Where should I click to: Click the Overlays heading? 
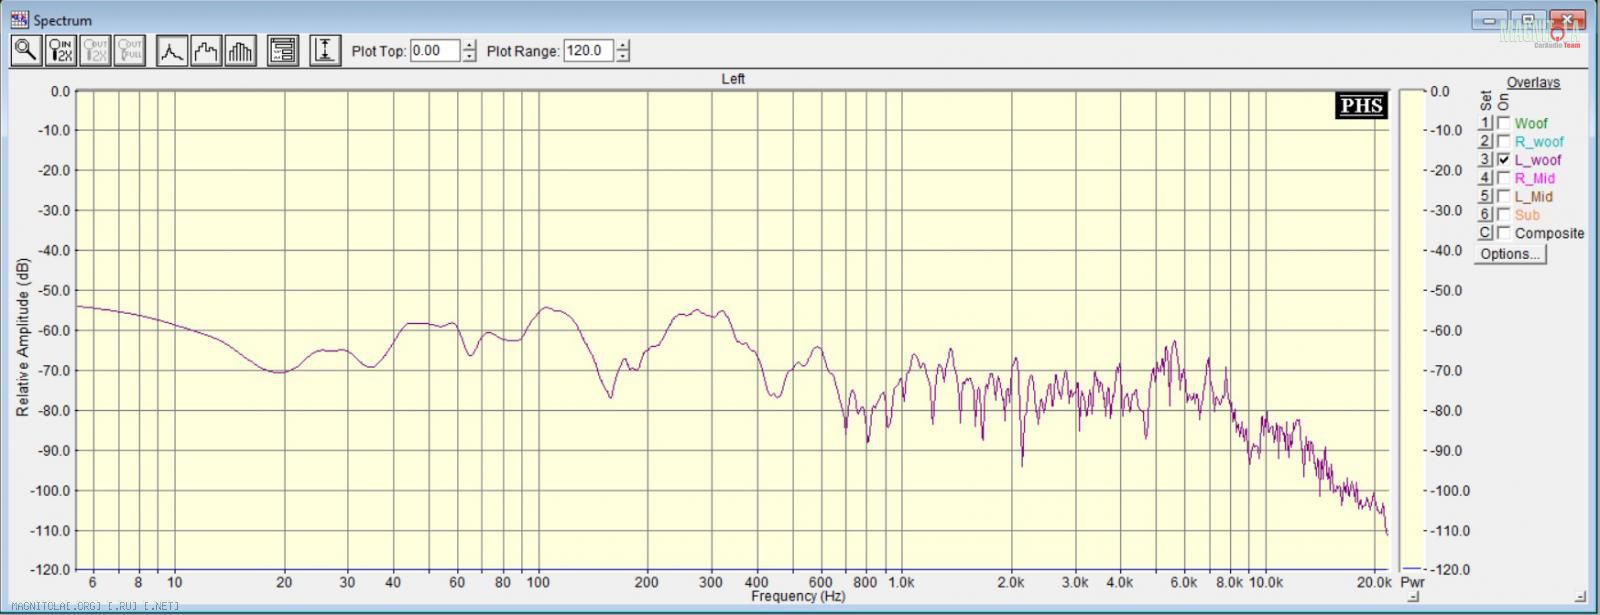point(1533,82)
